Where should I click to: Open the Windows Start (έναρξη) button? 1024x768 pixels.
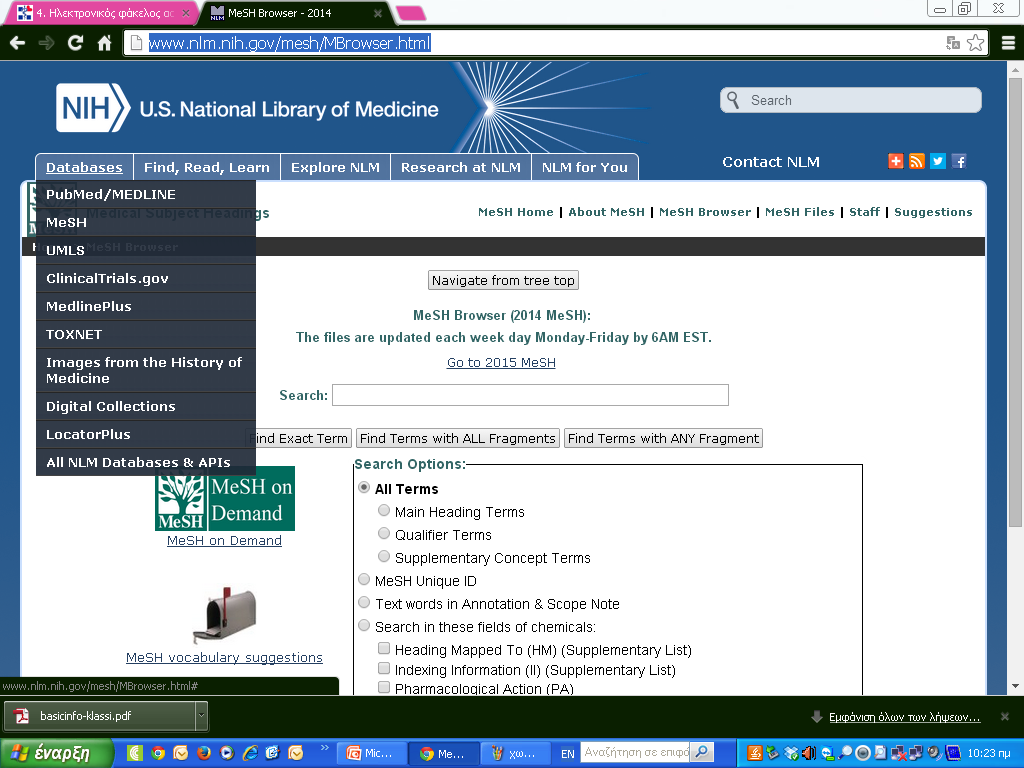(x=57, y=753)
